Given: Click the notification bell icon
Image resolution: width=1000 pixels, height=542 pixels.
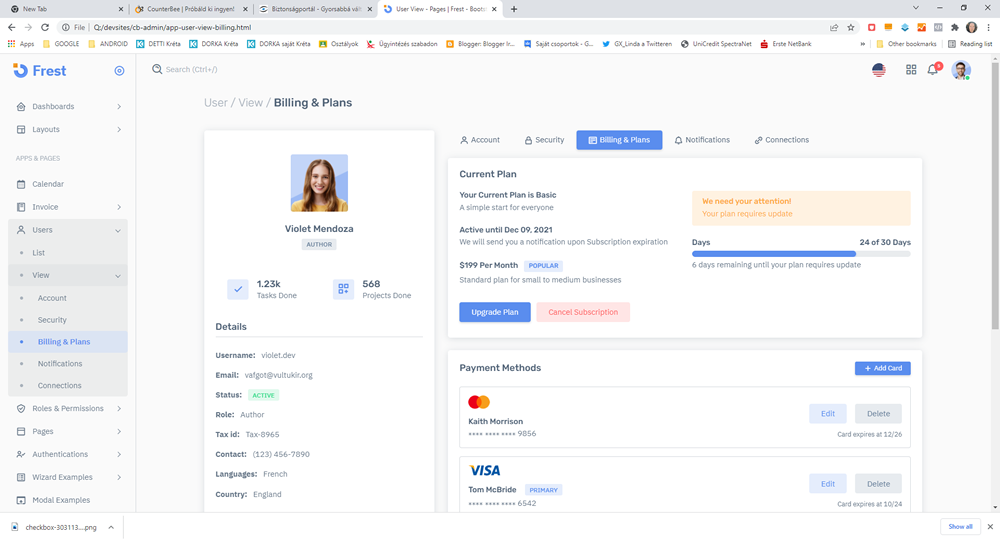Looking at the screenshot, I should [932, 70].
